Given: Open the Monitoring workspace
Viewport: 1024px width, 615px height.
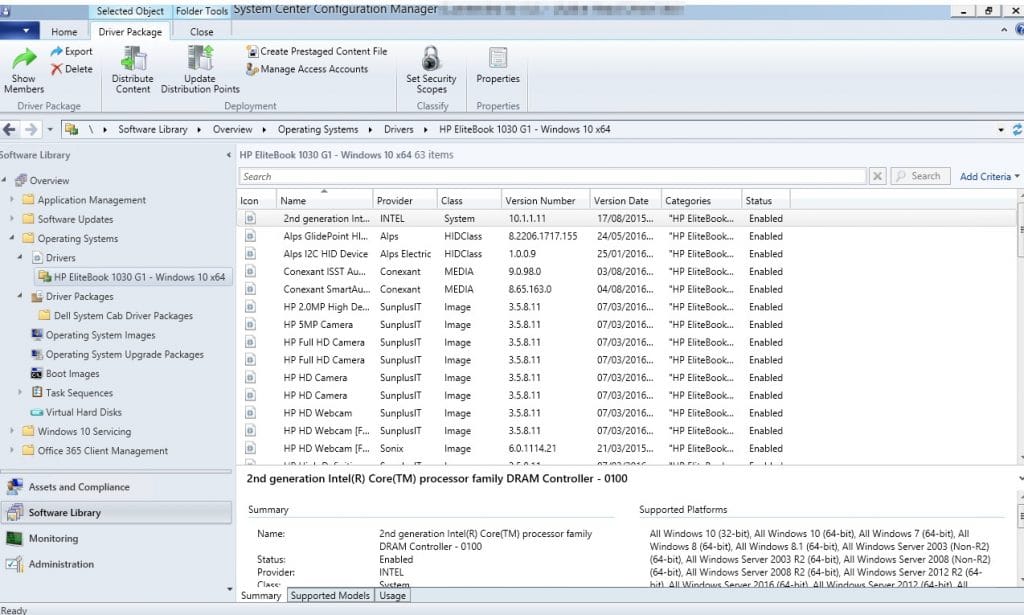Looking at the screenshot, I should [116, 539].
